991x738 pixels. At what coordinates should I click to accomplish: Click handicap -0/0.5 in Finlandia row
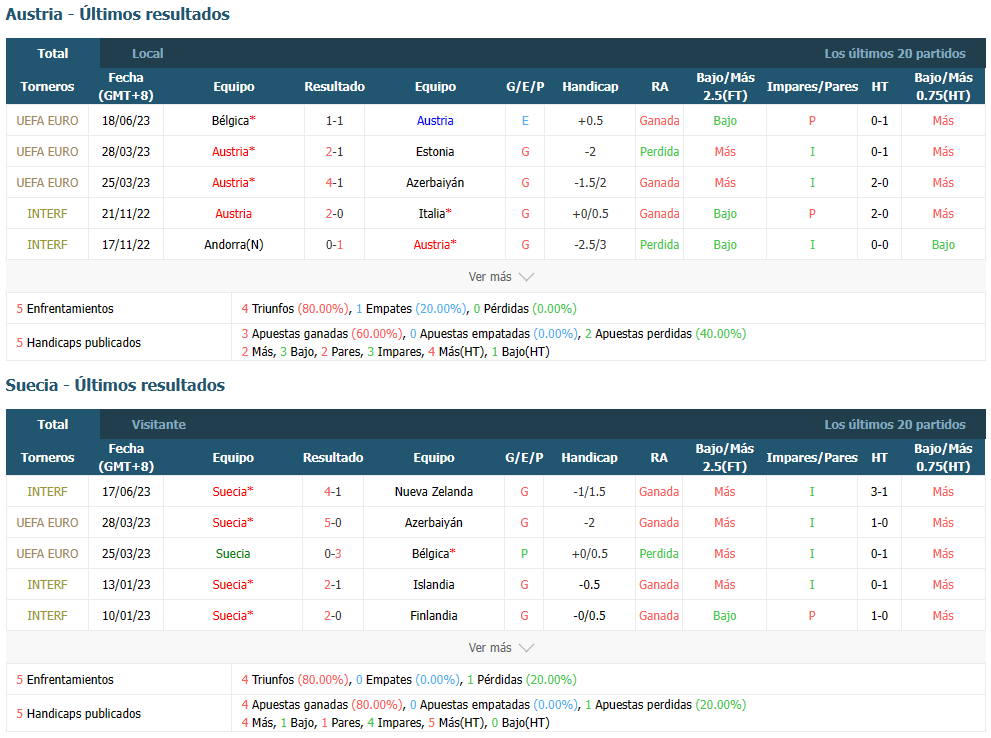589,615
